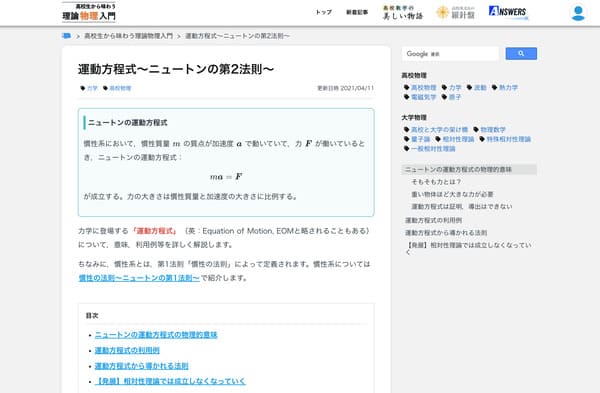Click the box heading ニュートンの運動方程式
The image size is (600, 393).
(x=127, y=123)
